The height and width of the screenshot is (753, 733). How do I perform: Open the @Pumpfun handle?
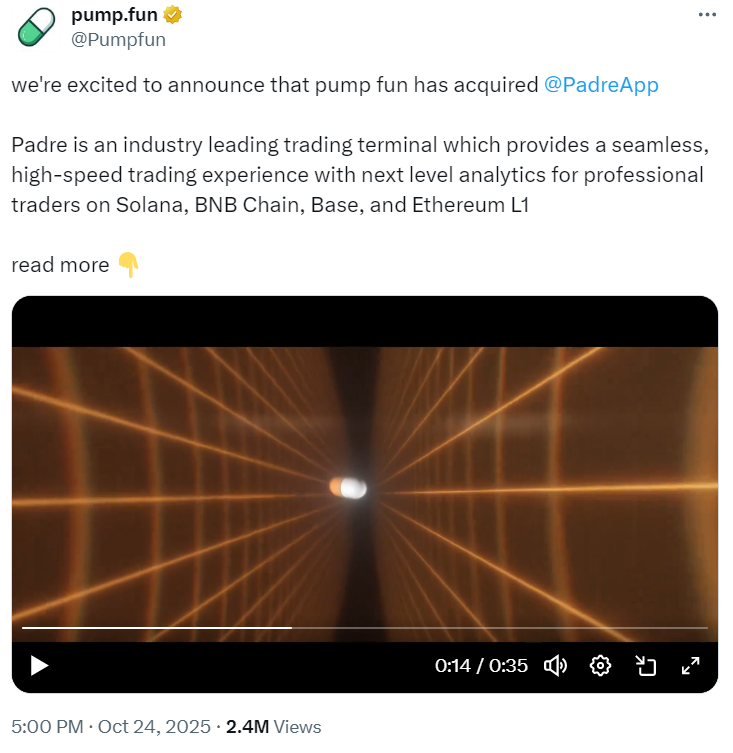[x=118, y=40]
